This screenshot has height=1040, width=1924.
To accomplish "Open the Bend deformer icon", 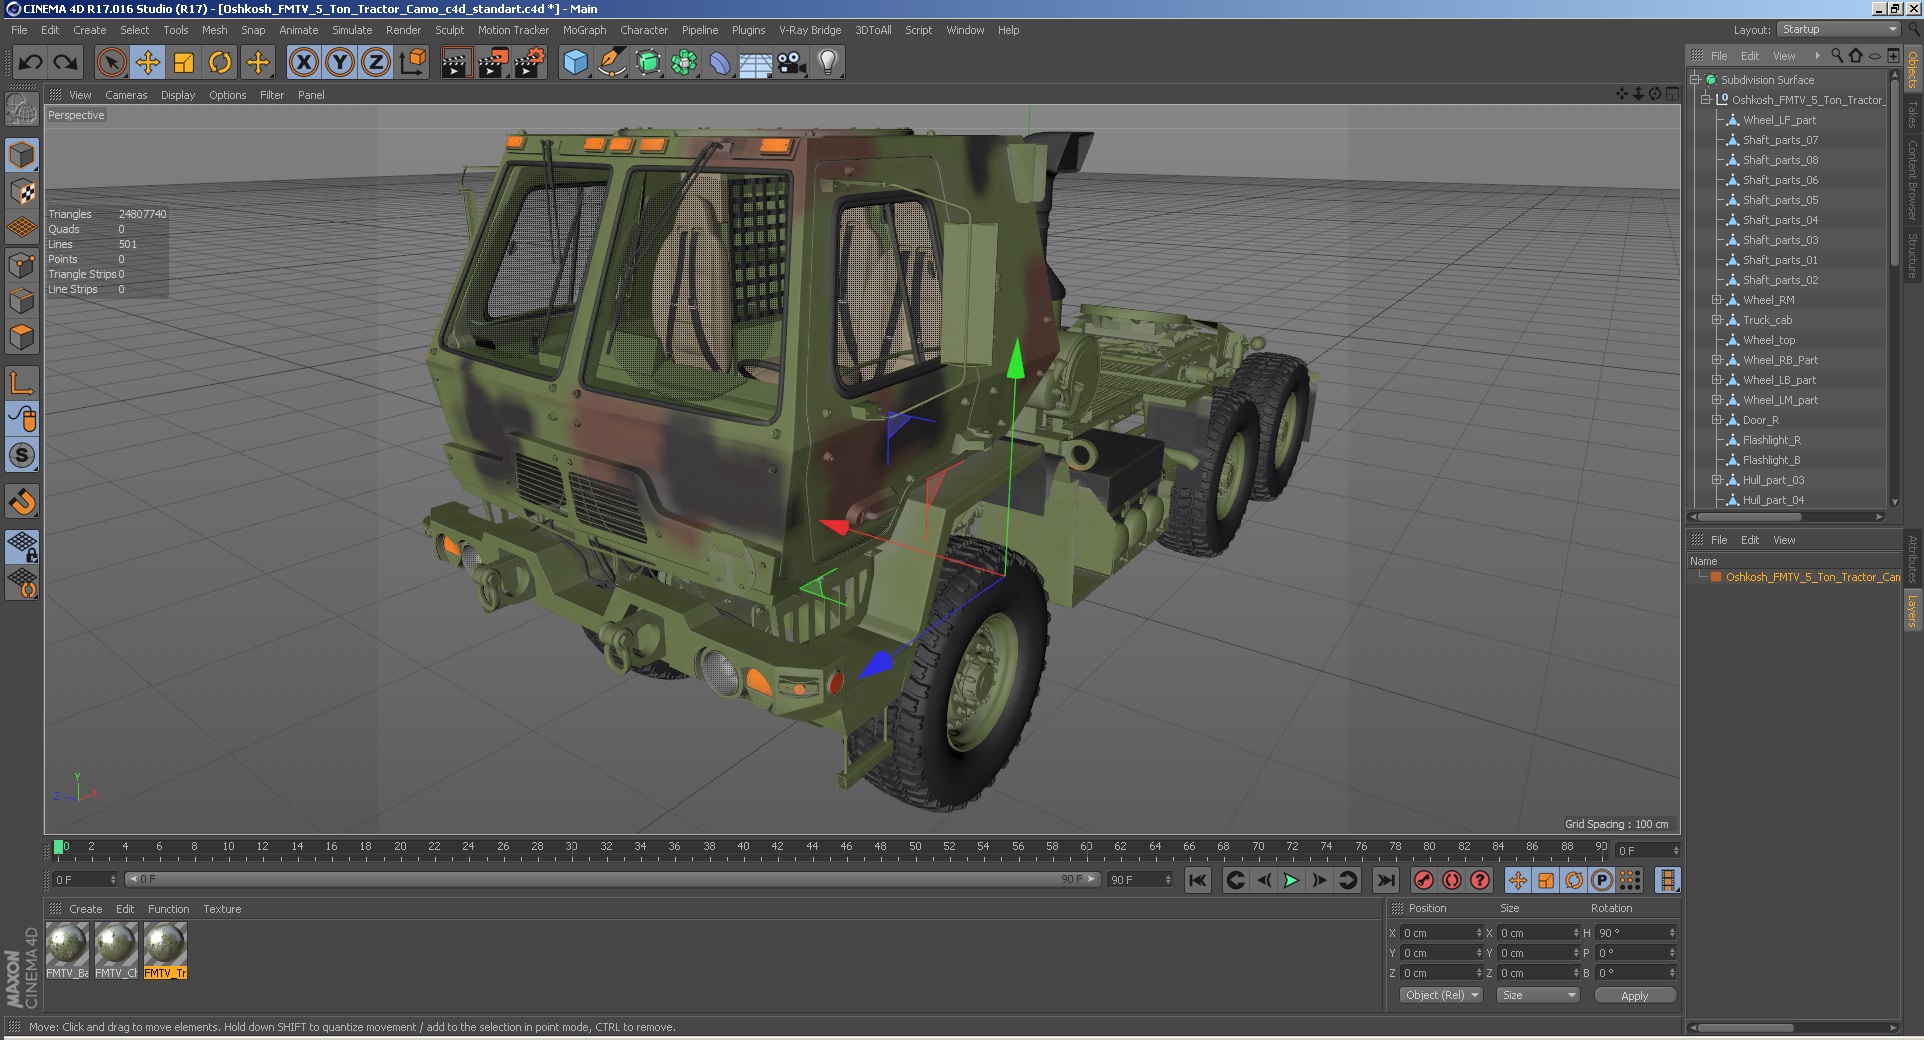I will tap(720, 63).
